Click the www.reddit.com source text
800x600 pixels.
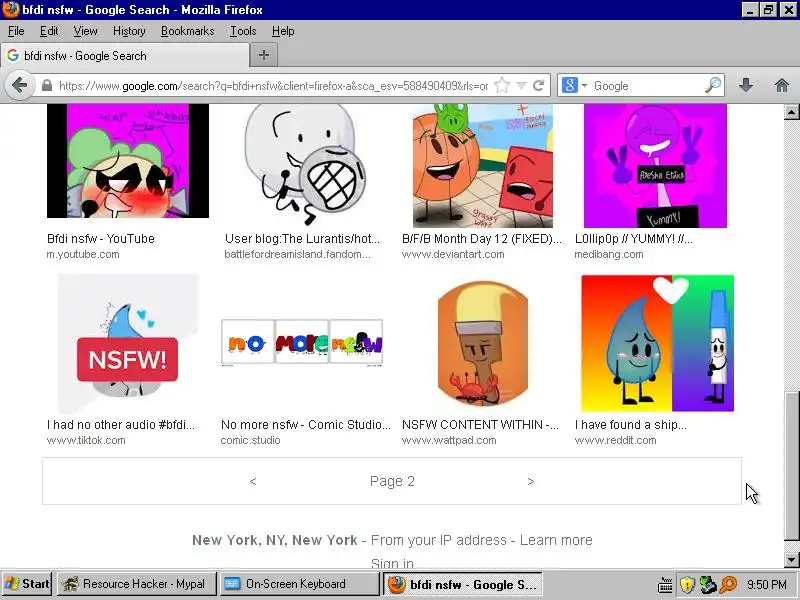point(615,440)
